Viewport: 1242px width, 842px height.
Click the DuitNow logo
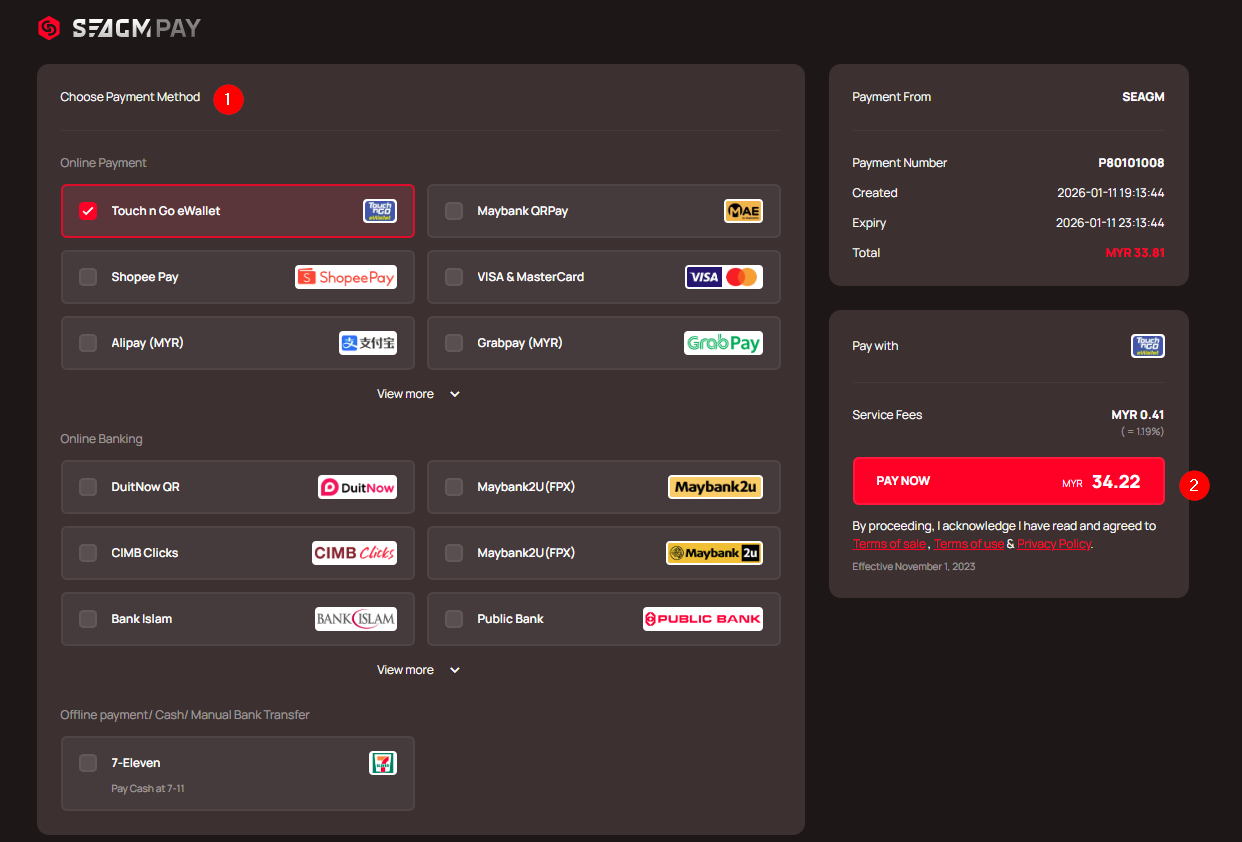point(357,487)
